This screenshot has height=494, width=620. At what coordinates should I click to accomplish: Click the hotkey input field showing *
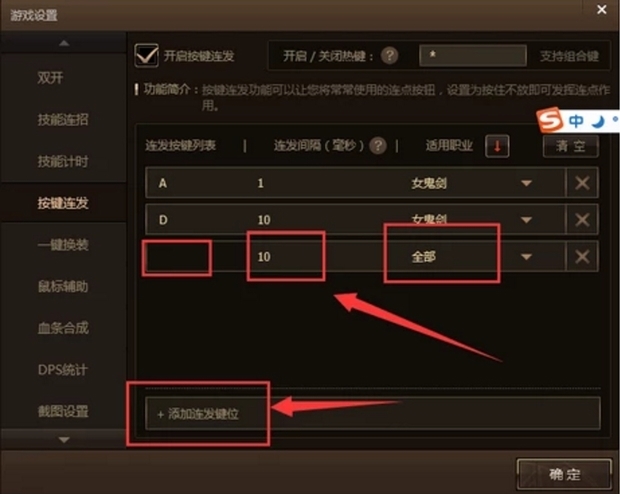[473, 55]
